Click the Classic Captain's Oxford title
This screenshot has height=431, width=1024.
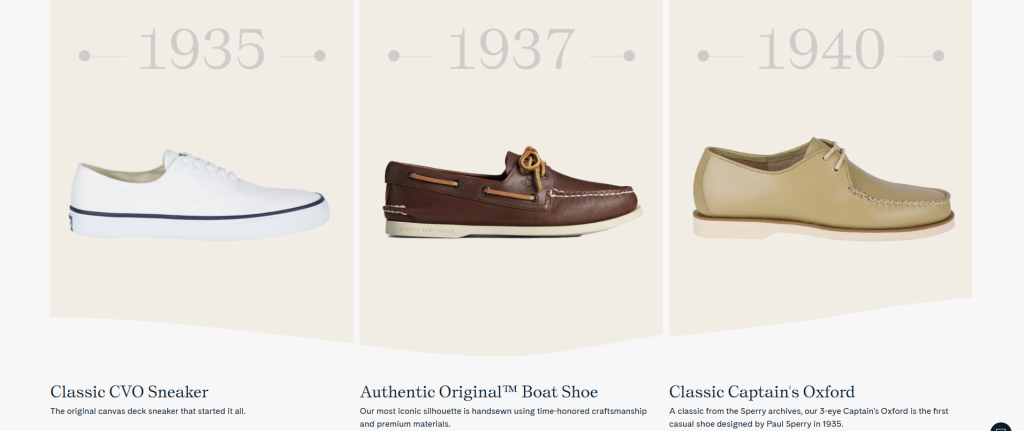(762, 391)
